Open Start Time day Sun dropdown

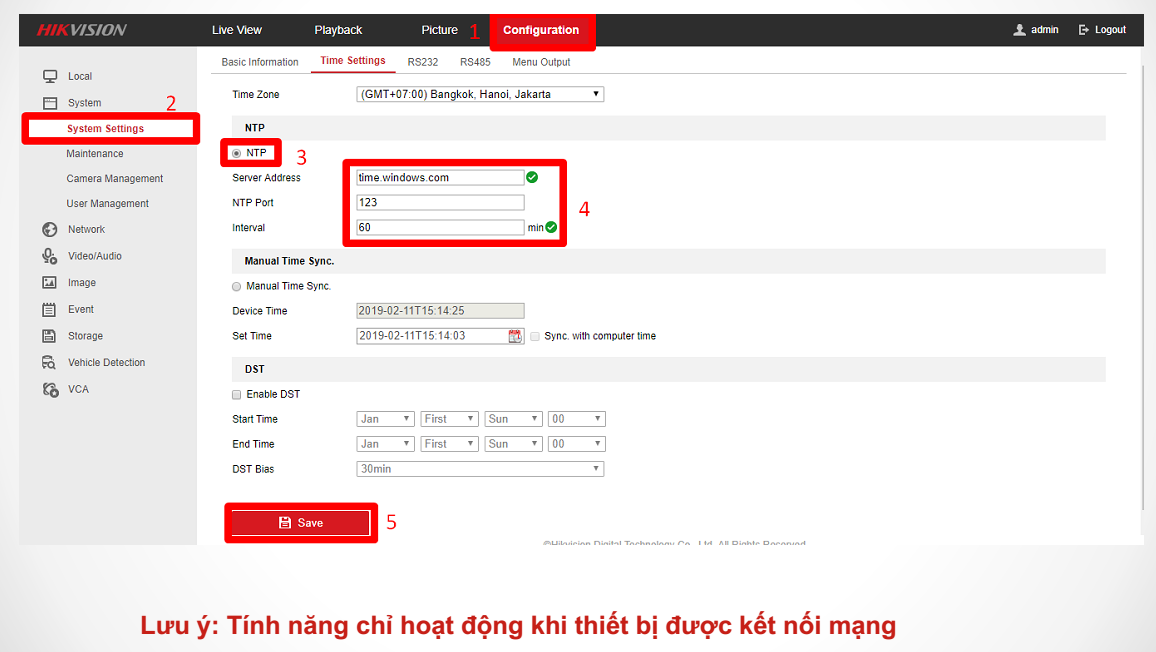click(x=514, y=419)
